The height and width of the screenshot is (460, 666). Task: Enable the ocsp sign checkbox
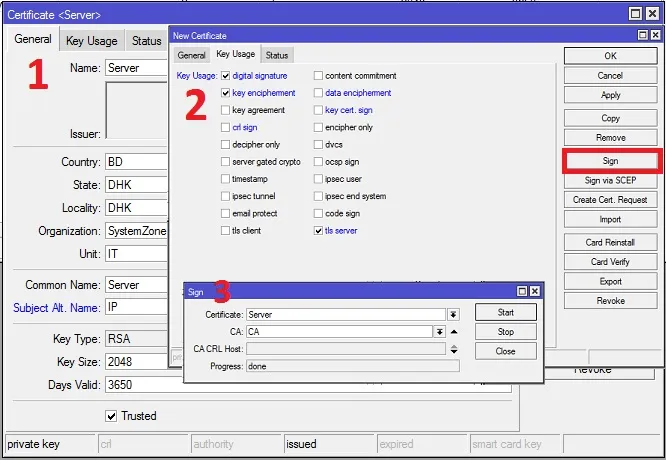(318, 161)
